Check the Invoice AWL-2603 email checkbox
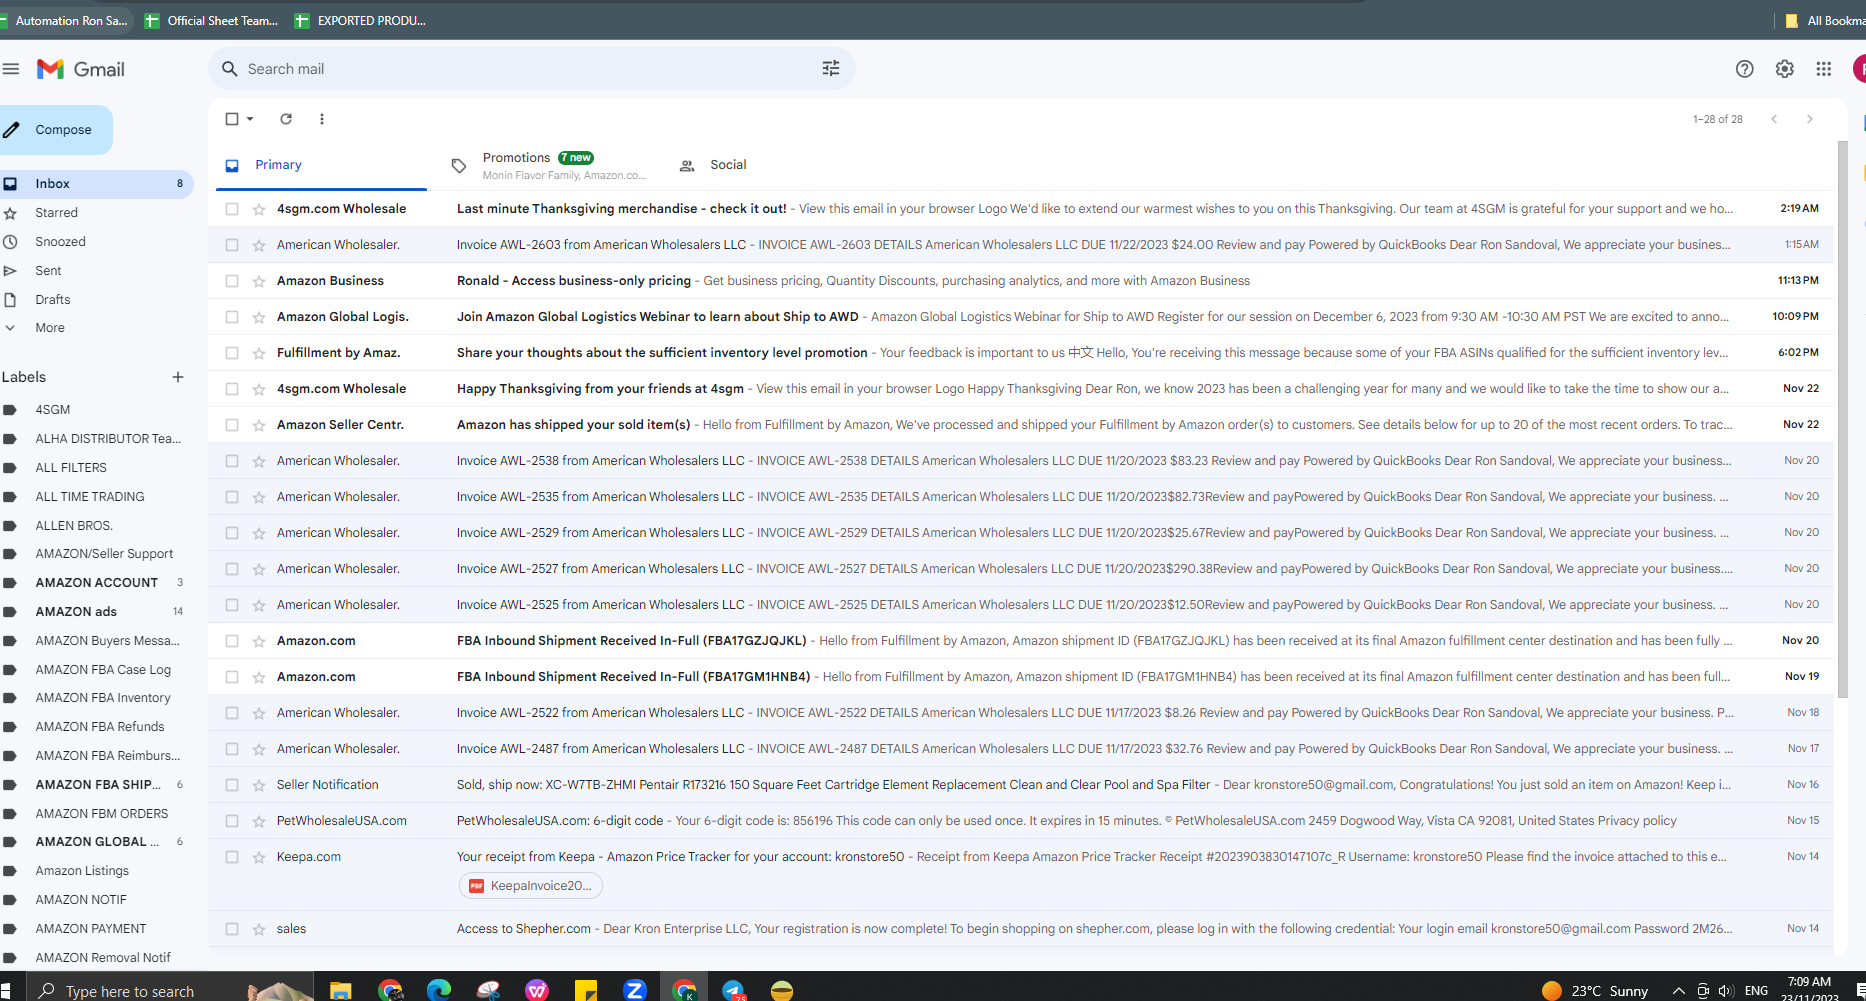1866x1001 pixels. click(232, 245)
